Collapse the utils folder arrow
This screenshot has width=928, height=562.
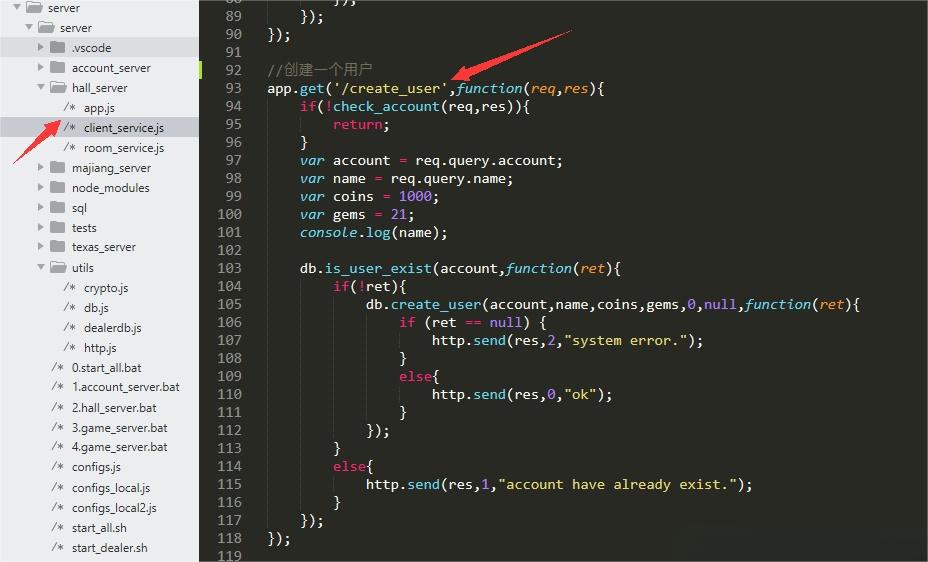[x=41, y=267]
